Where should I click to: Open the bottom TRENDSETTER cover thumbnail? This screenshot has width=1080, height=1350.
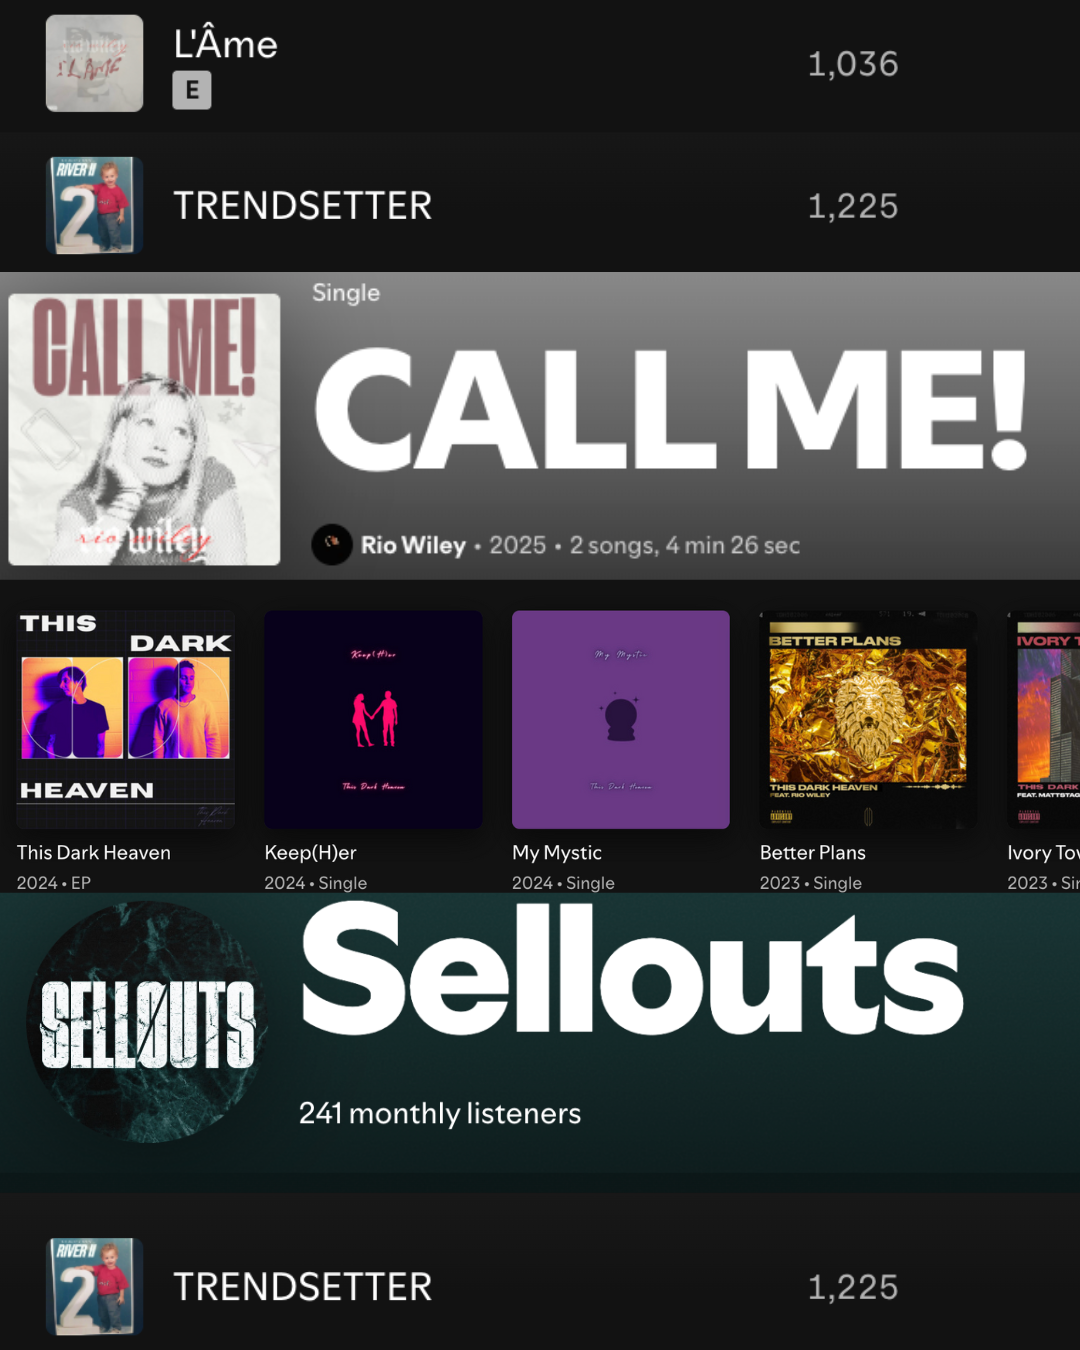pyautogui.click(x=94, y=1286)
